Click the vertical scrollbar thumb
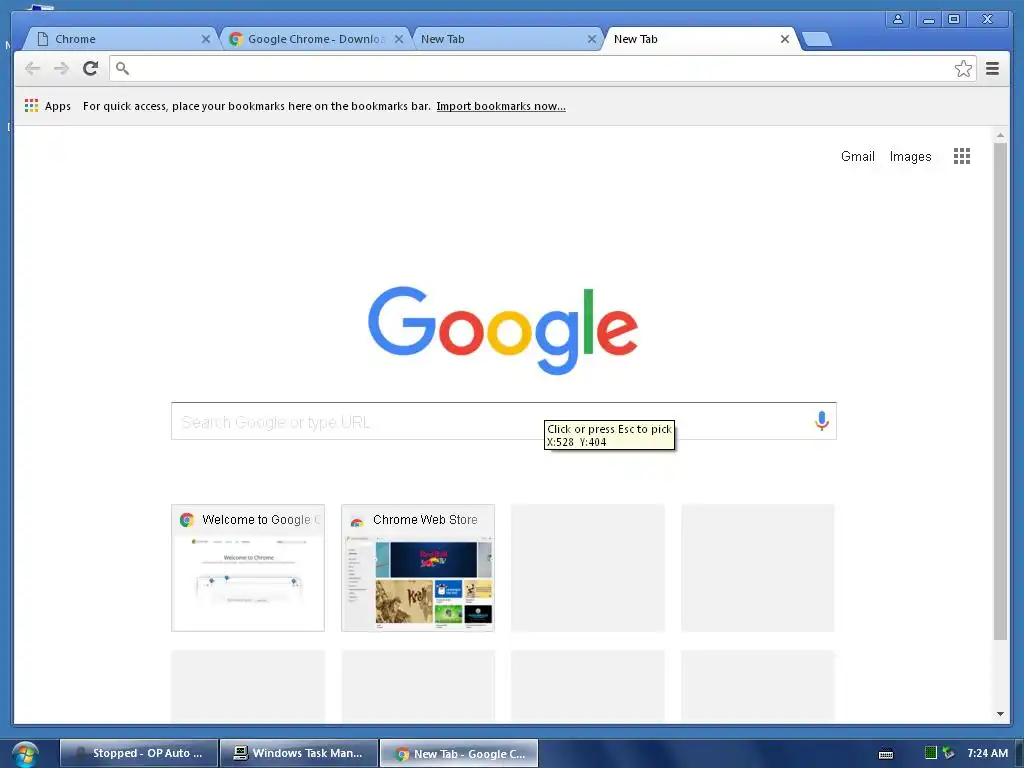This screenshot has width=1024, height=768. (1000, 391)
